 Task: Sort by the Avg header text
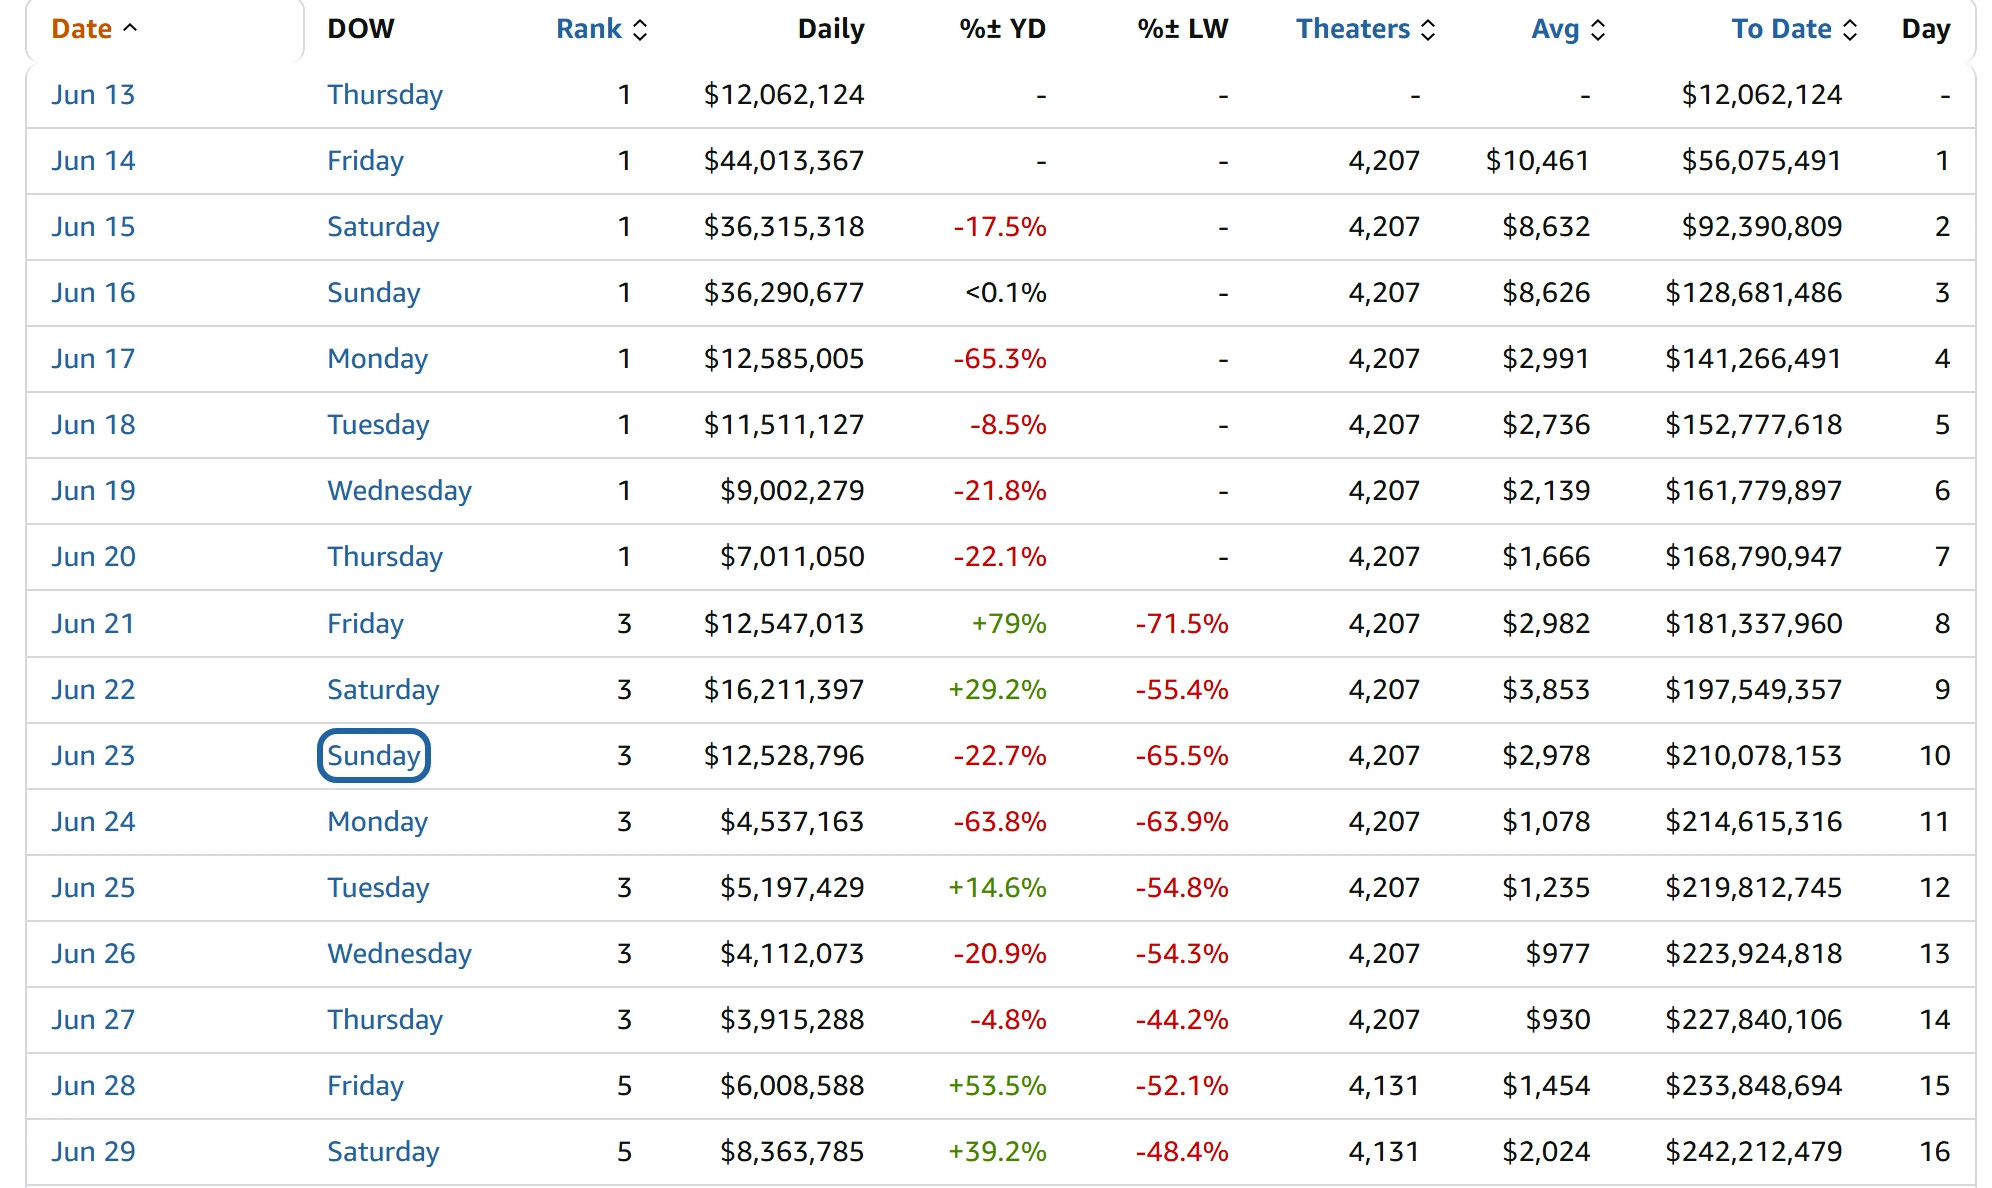pos(1555,29)
